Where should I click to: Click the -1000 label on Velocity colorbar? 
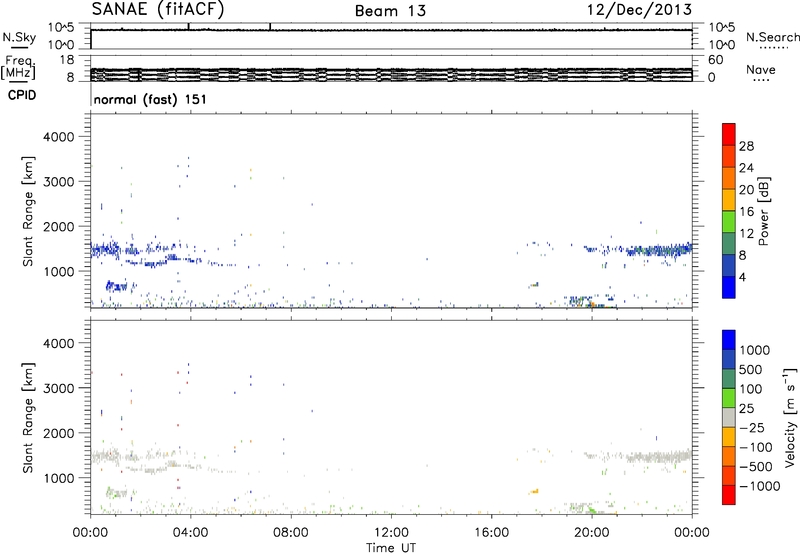(x=759, y=486)
